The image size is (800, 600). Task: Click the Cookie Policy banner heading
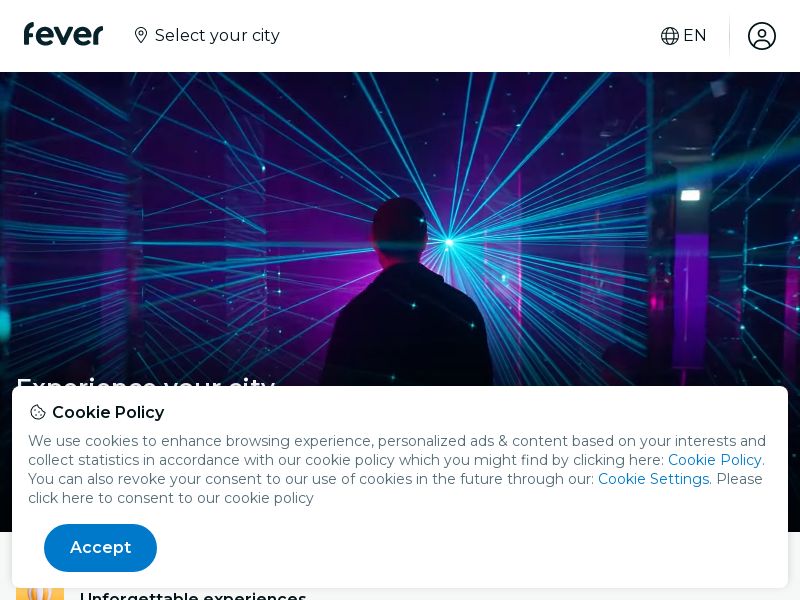(108, 413)
